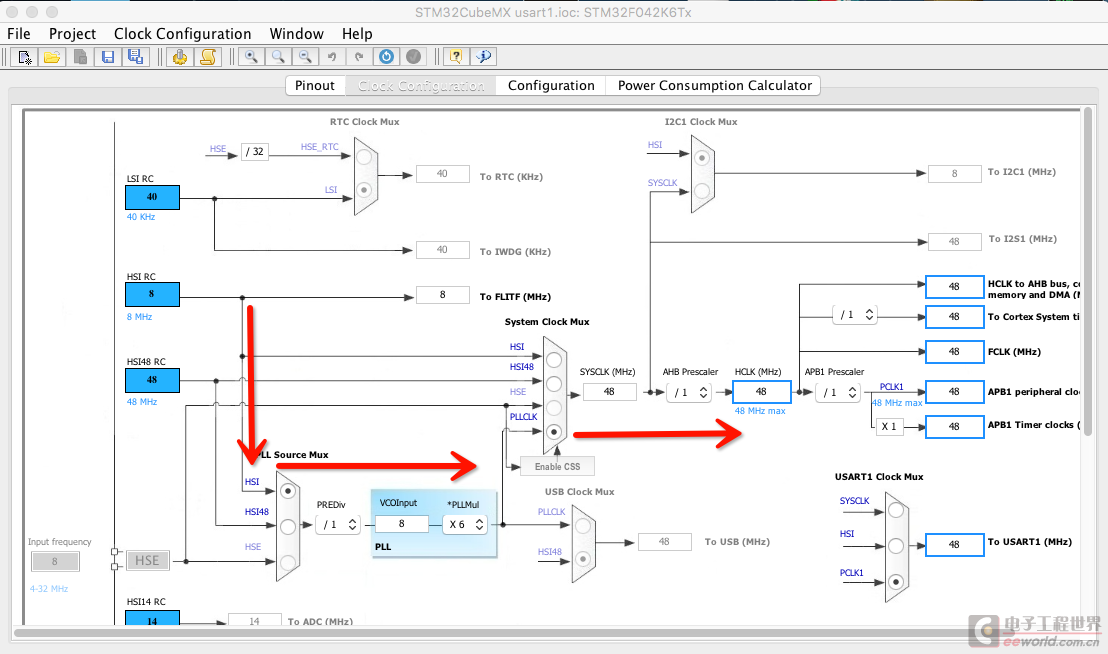This screenshot has height=654, width=1108.
Task: Click the Save Project As icon
Action: (136, 57)
